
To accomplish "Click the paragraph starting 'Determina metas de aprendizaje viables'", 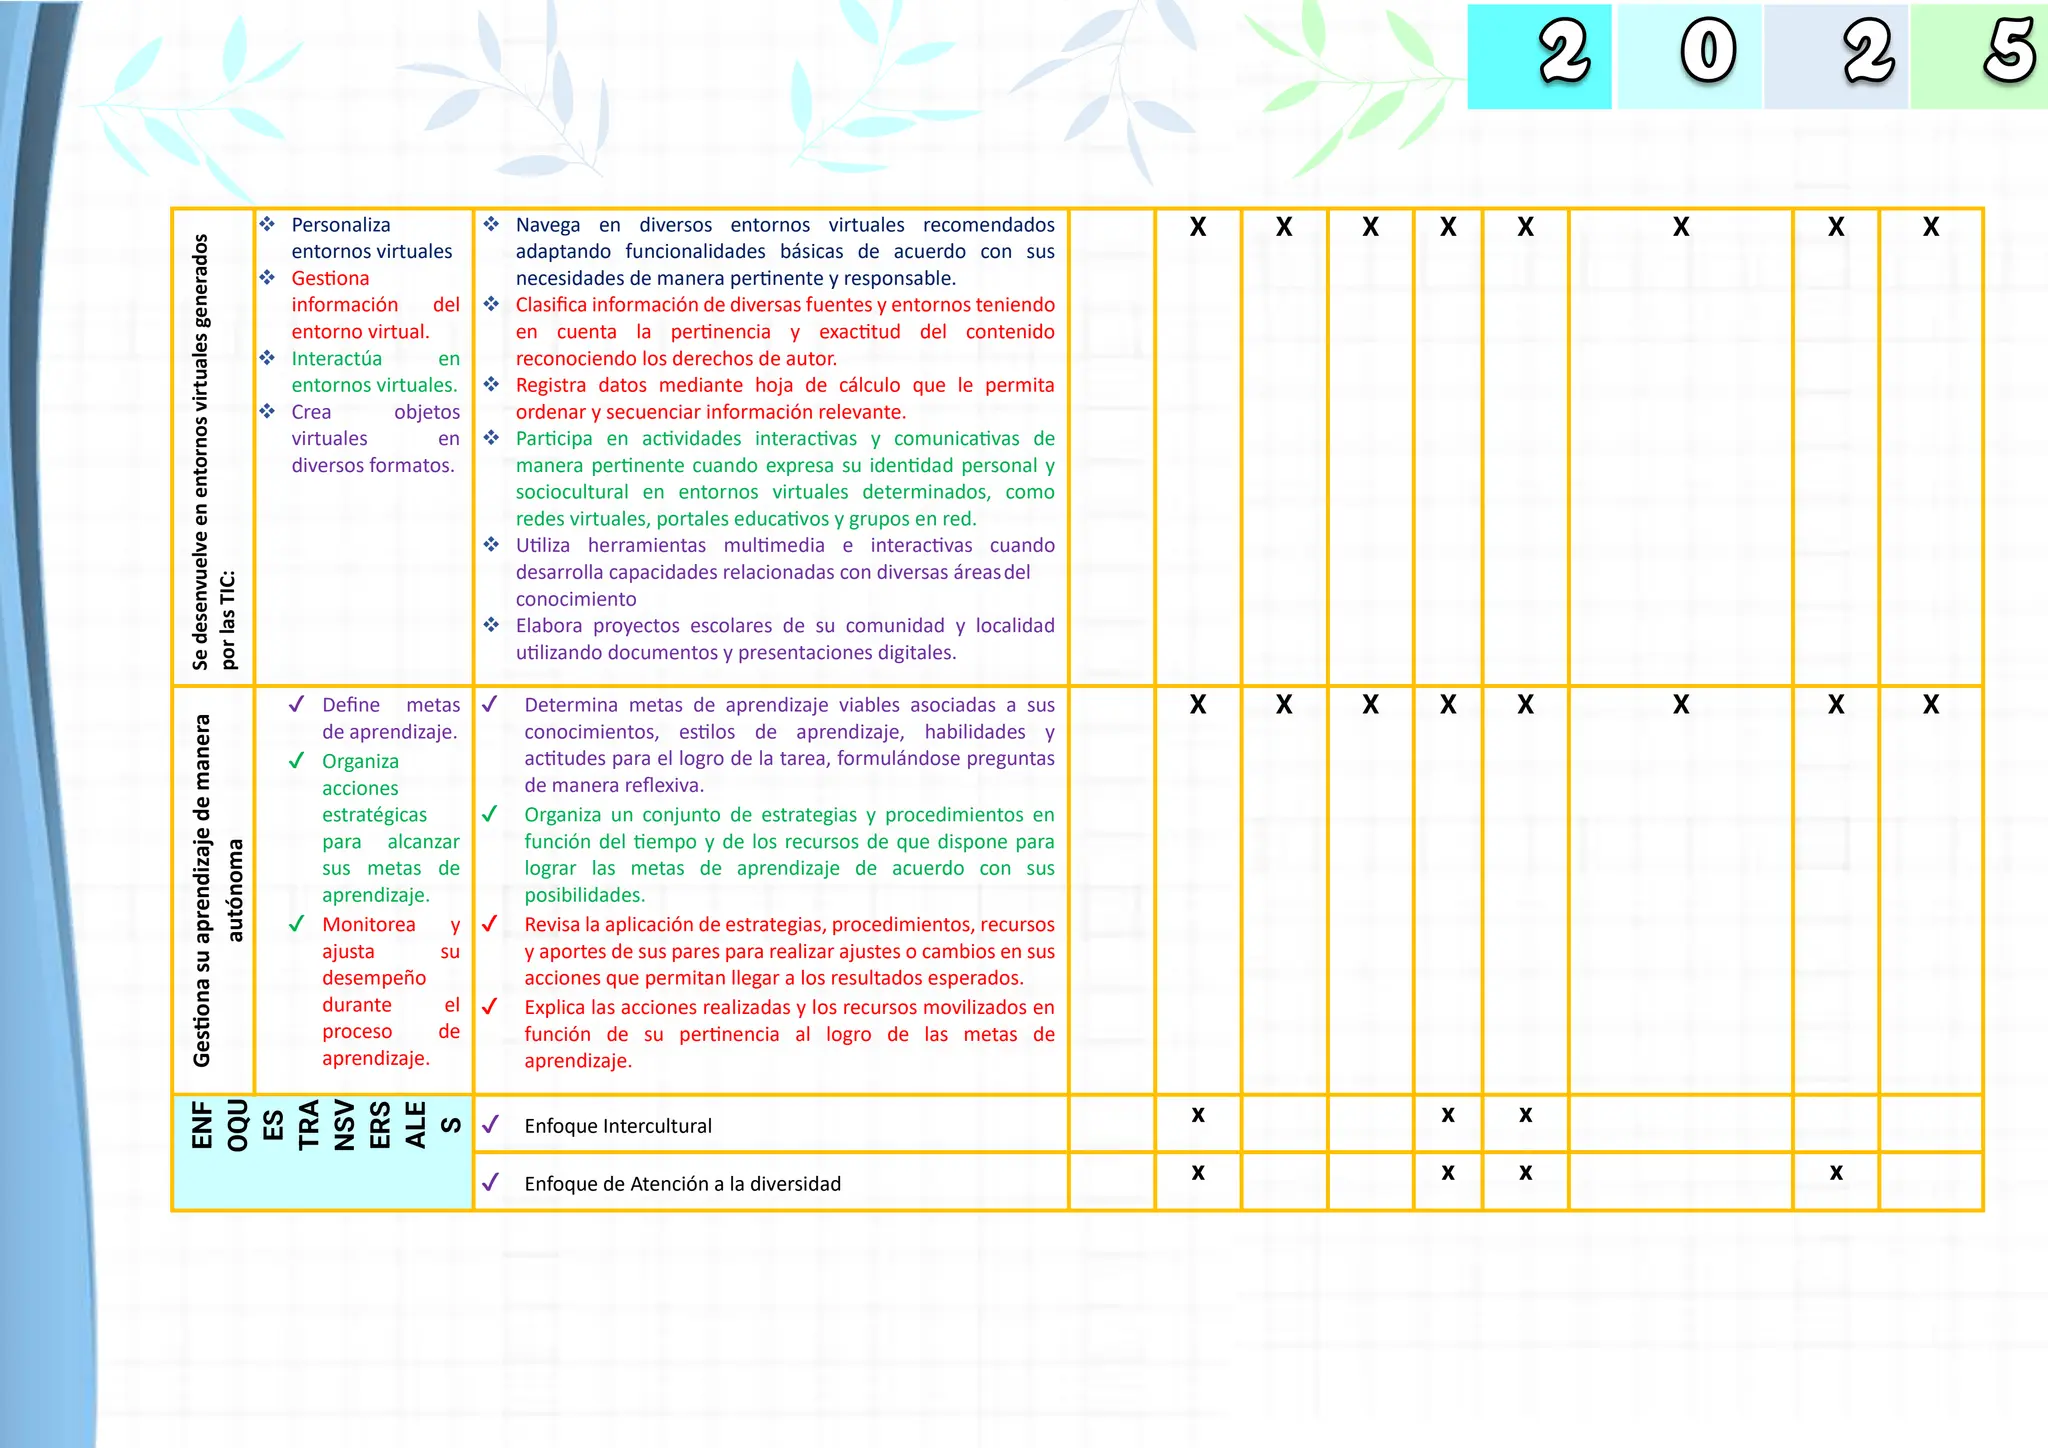I will tap(789, 745).
